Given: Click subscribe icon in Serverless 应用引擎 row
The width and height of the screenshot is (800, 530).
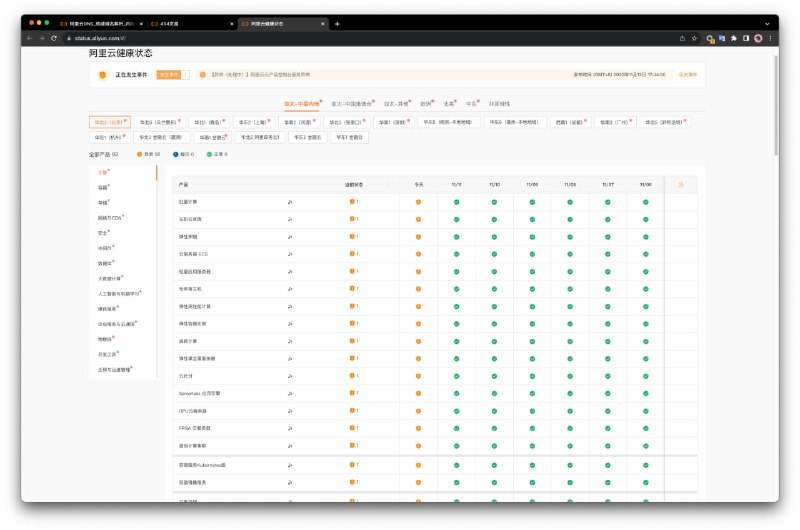Looking at the screenshot, I should [290, 394].
